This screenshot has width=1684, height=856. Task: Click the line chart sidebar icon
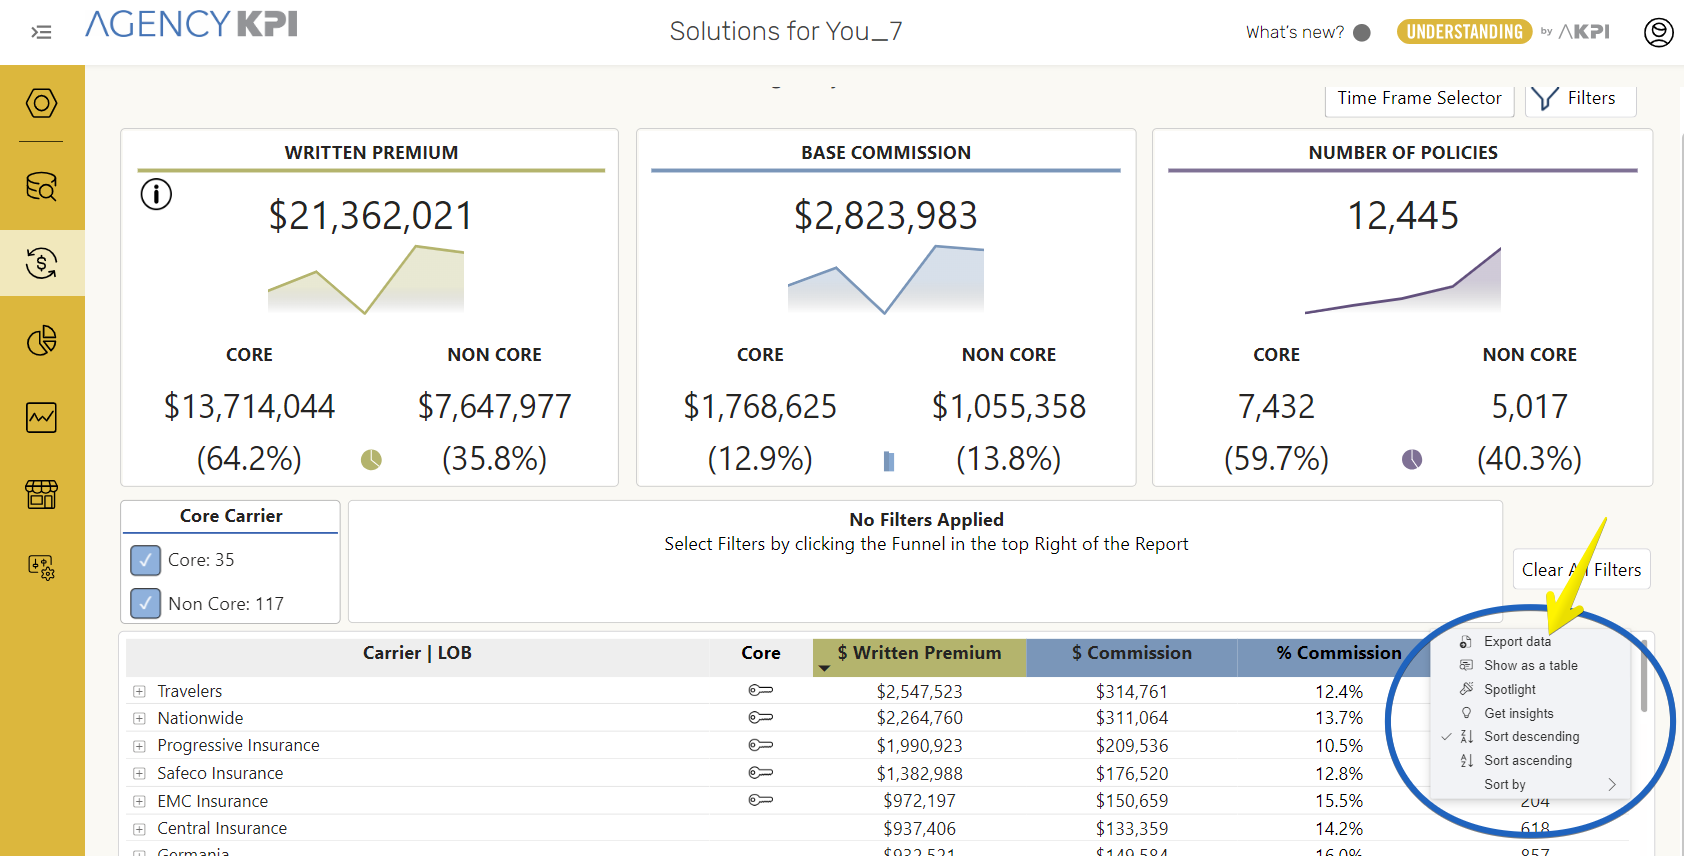pyautogui.click(x=41, y=417)
